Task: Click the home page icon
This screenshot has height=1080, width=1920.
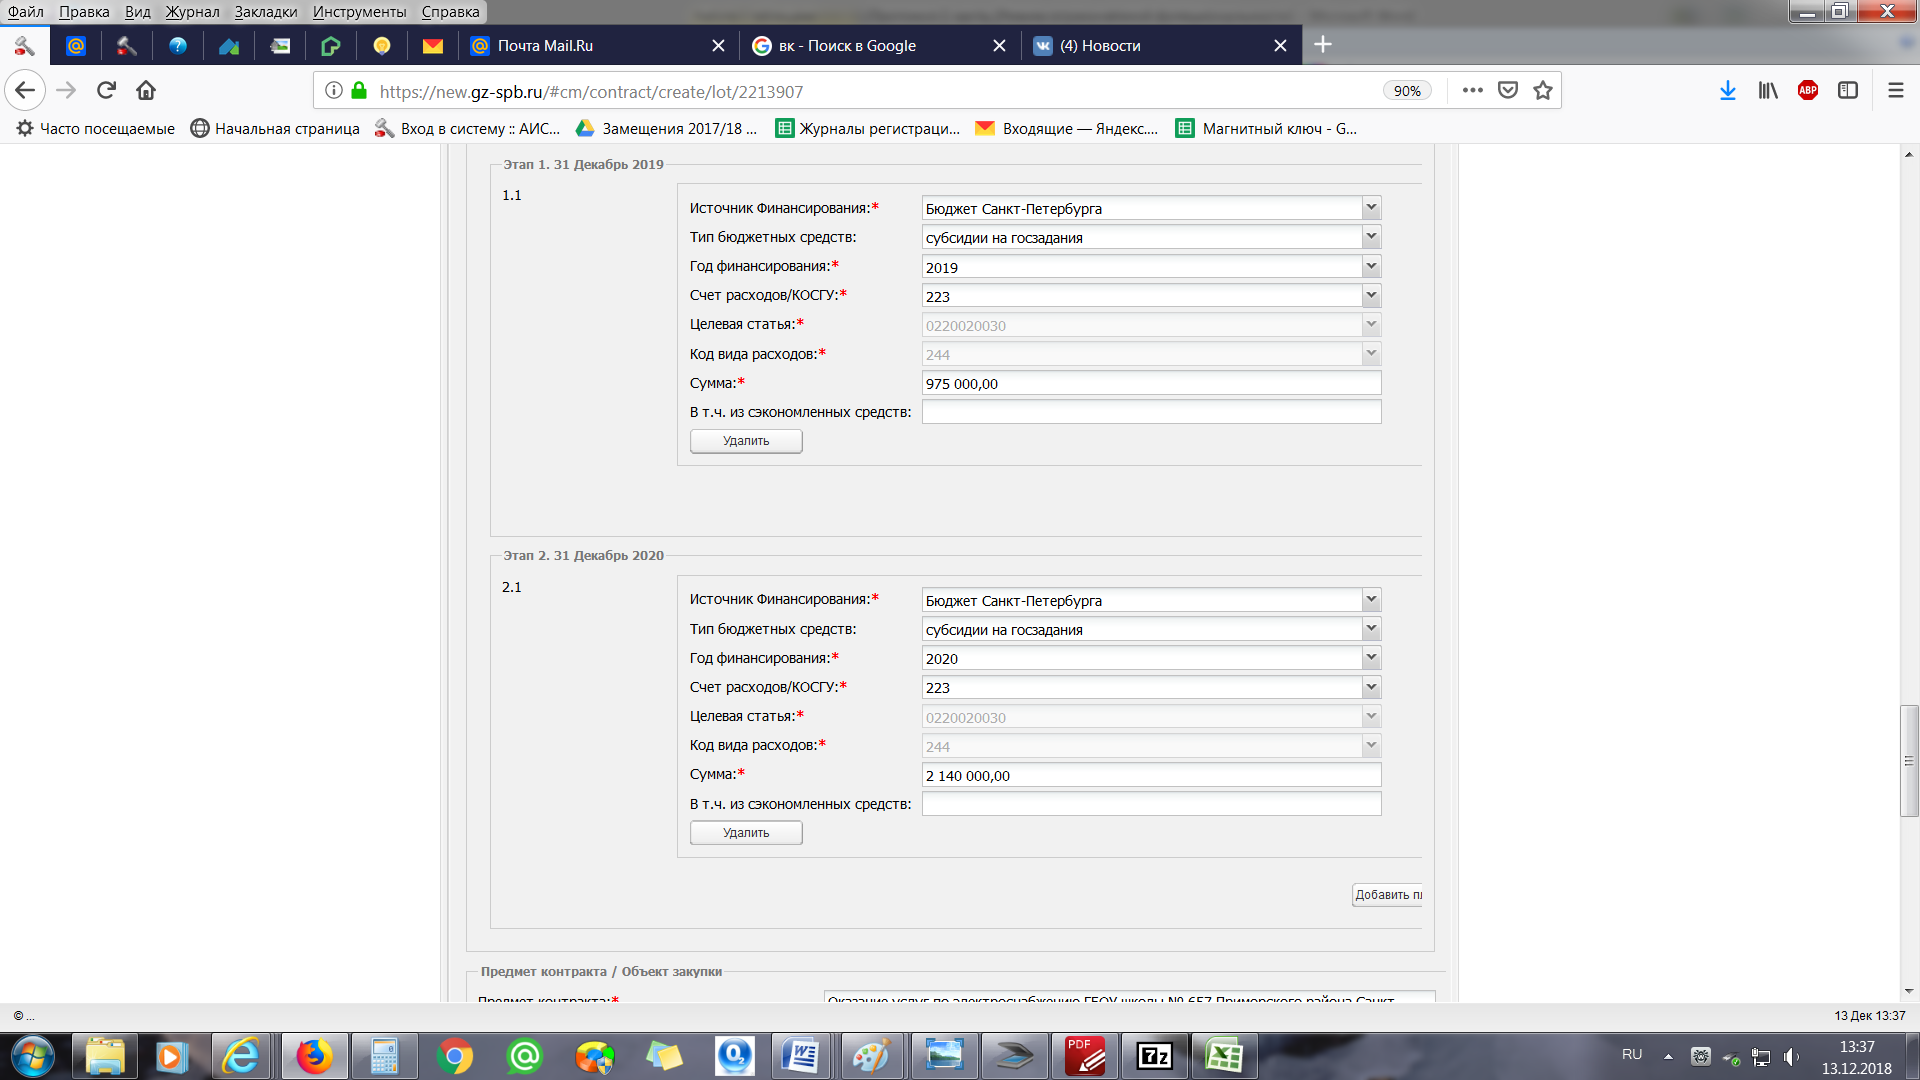Action: coord(146,90)
